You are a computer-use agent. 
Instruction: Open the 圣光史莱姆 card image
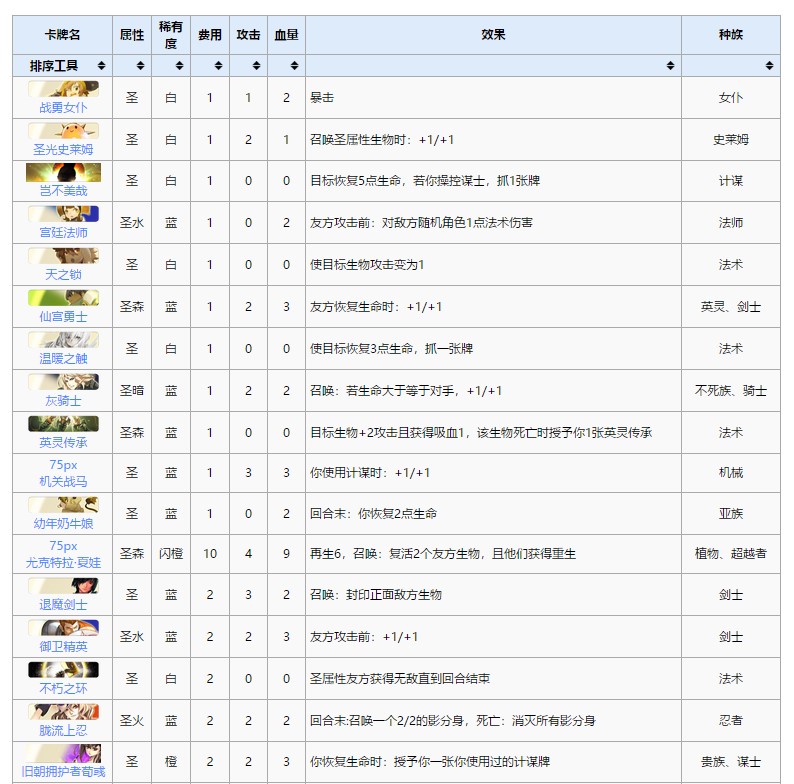point(63,131)
